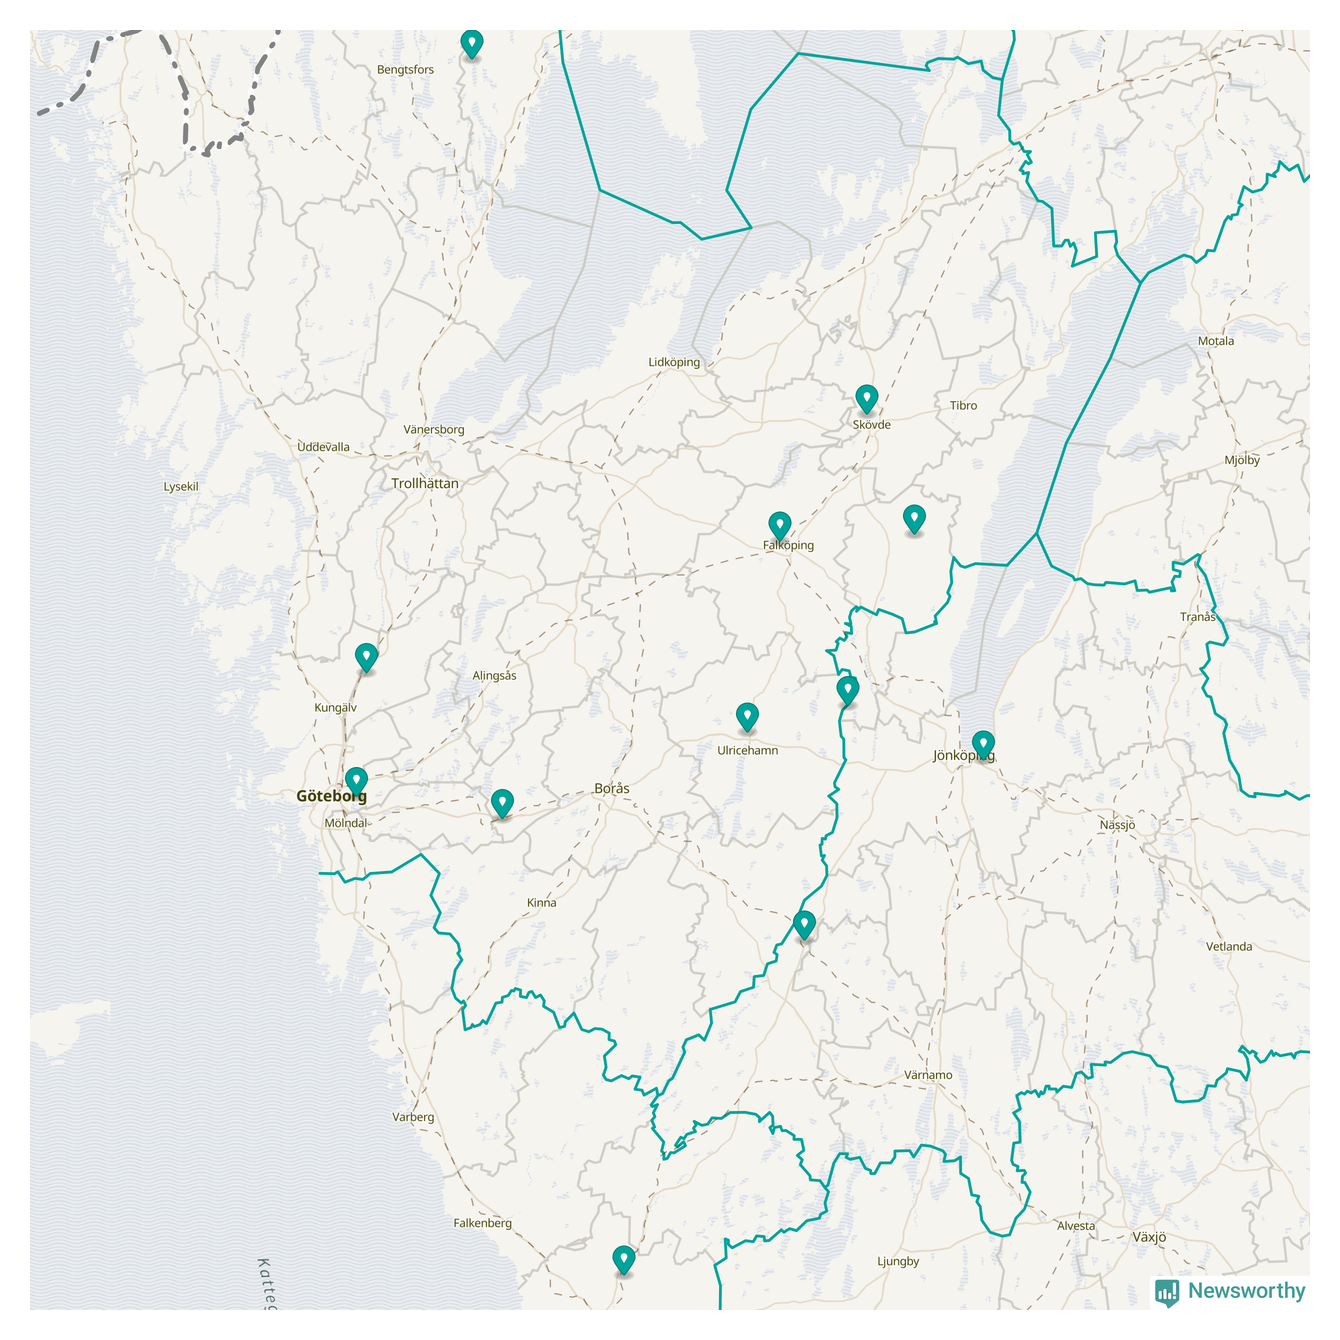Click the Lysekil town label
1340x1340 pixels.
181,487
